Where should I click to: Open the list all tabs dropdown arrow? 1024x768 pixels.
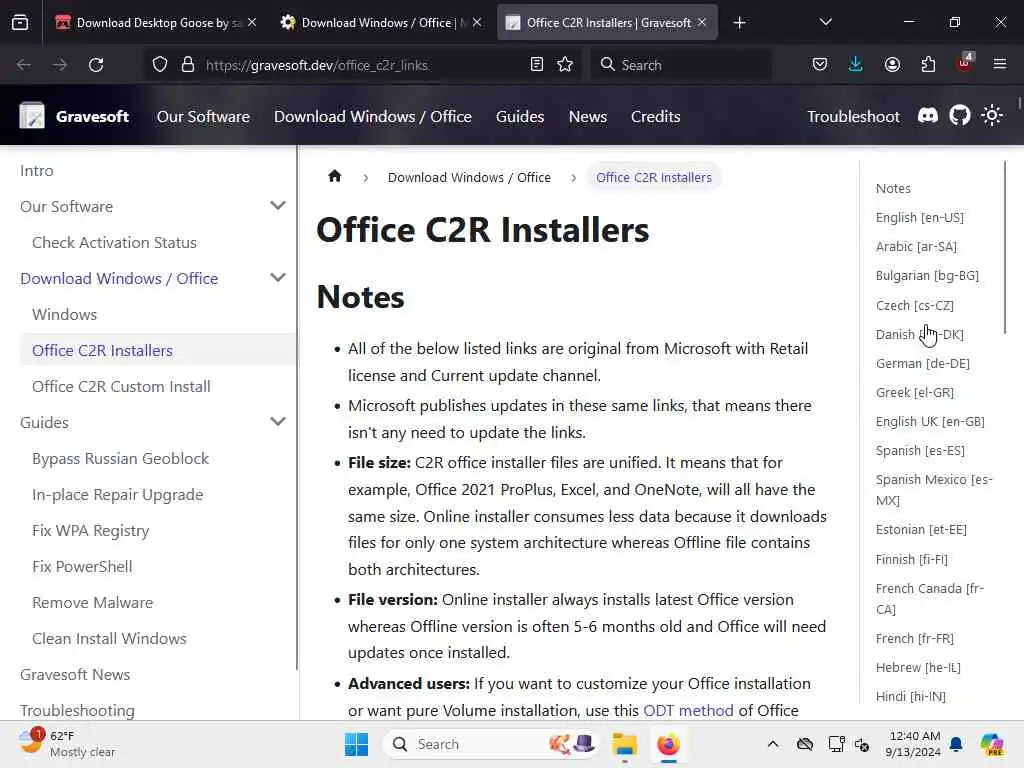(x=825, y=23)
